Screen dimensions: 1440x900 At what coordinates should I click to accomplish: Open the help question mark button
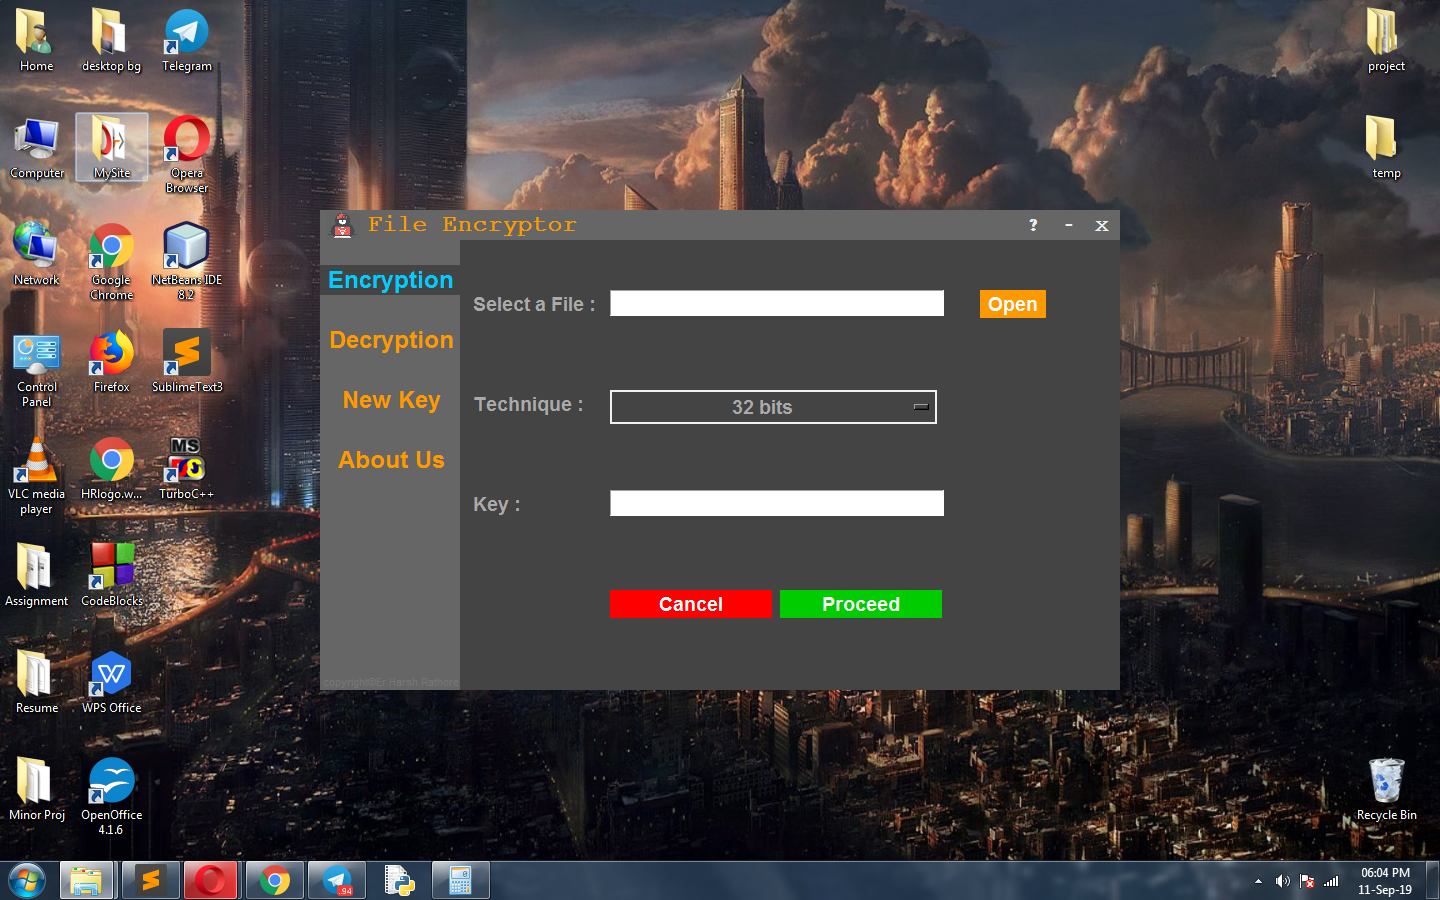pos(1033,225)
